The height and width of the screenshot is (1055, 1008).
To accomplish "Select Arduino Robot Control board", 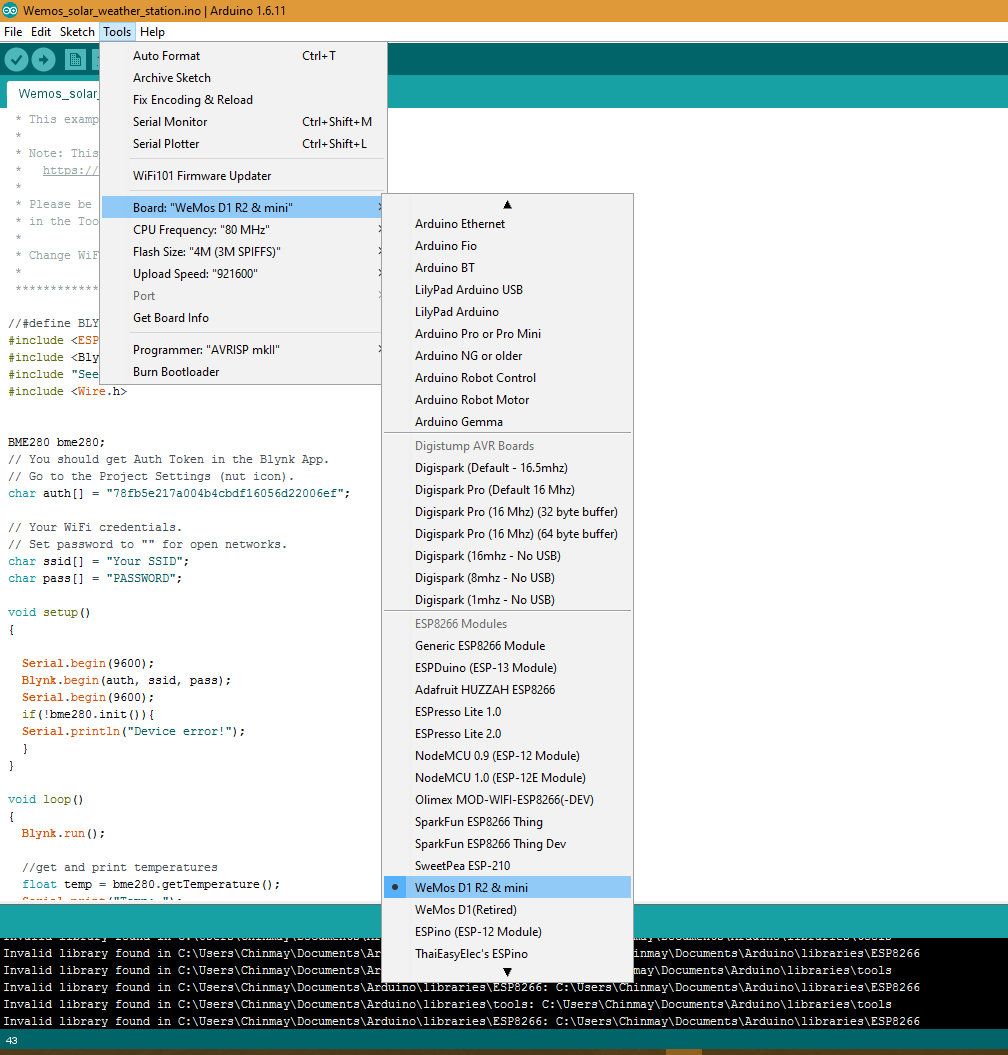I will click(x=507, y=377).
